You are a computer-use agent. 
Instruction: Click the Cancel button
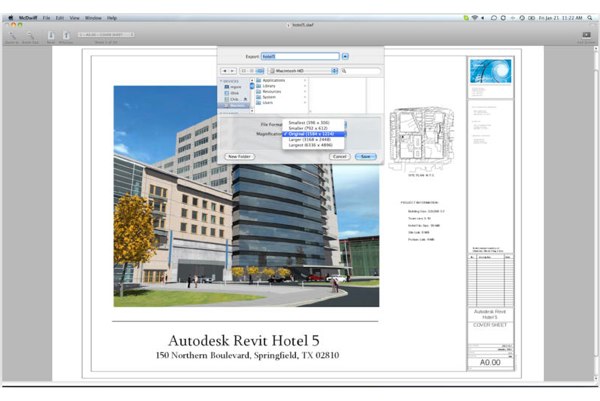(x=339, y=156)
